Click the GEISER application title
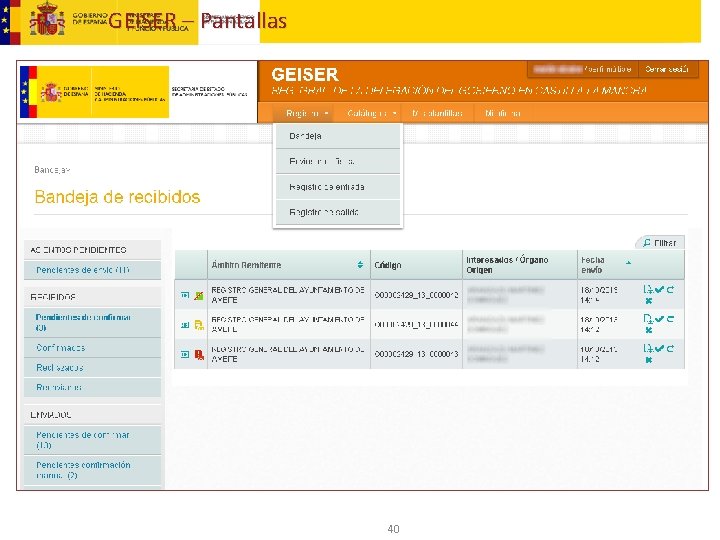 tap(305, 74)
